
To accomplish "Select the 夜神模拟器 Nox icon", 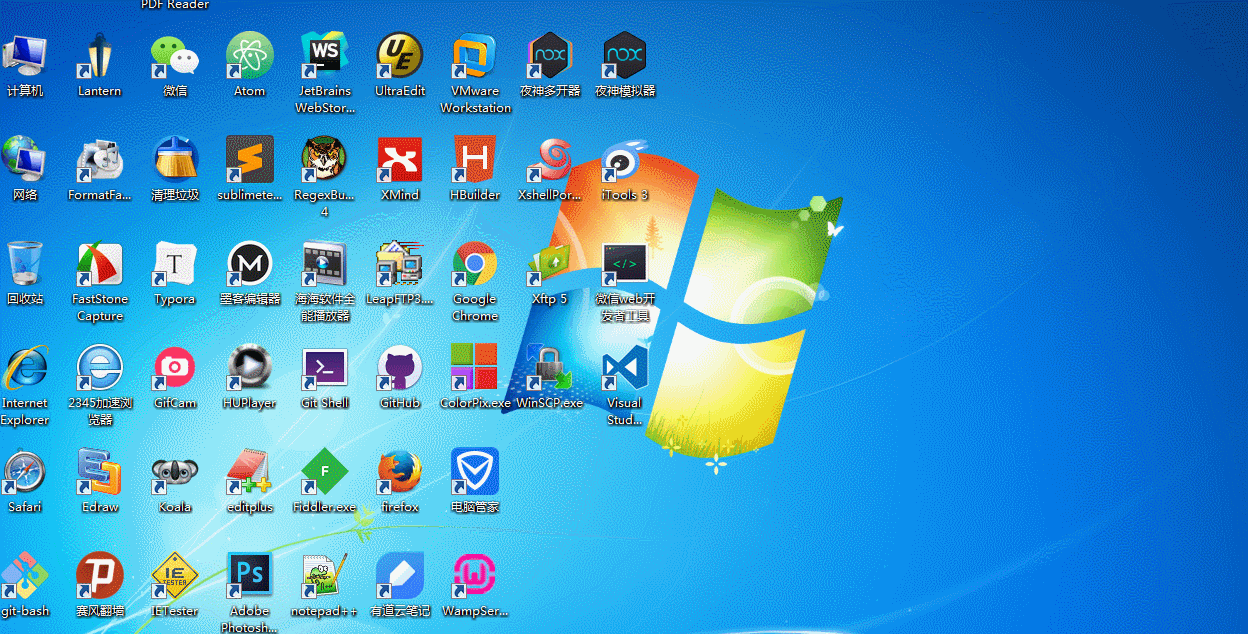I will [x=625, y=56].
